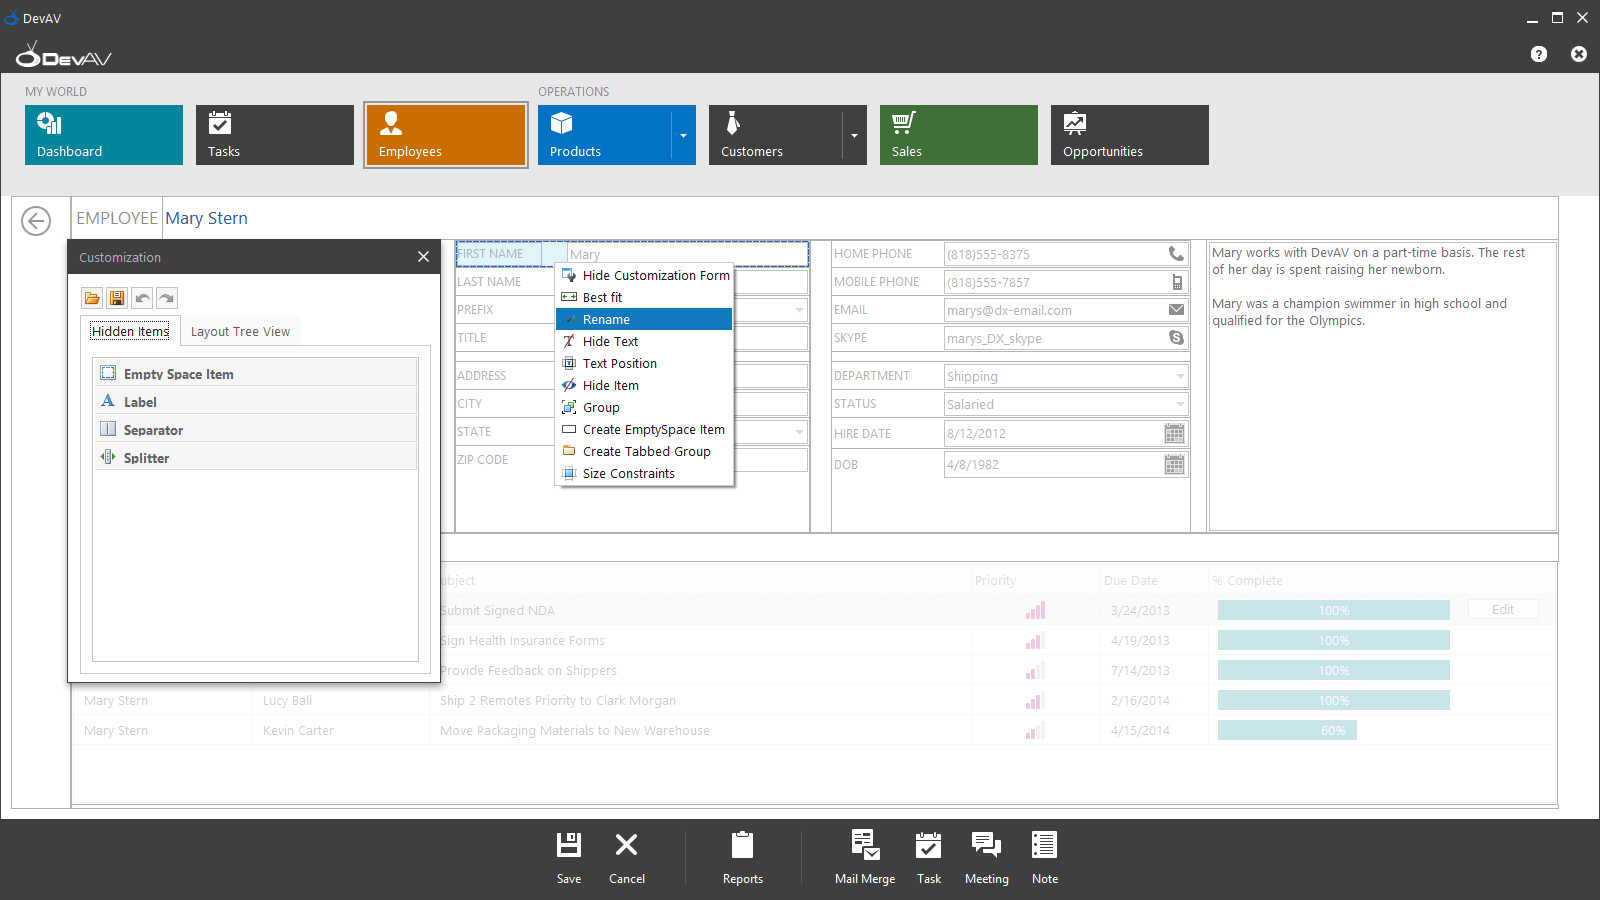Viewport: 1600px width, 900px height.
Task: Choose Text Position in context menu
Action: pyautogui.click(x=645, y=363)
